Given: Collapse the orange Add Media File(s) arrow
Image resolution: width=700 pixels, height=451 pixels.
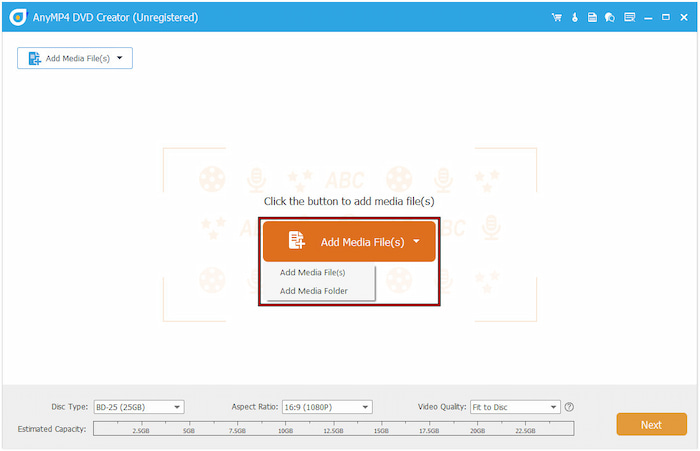Looking at the screenshot, I should click(x=415, y=242).
